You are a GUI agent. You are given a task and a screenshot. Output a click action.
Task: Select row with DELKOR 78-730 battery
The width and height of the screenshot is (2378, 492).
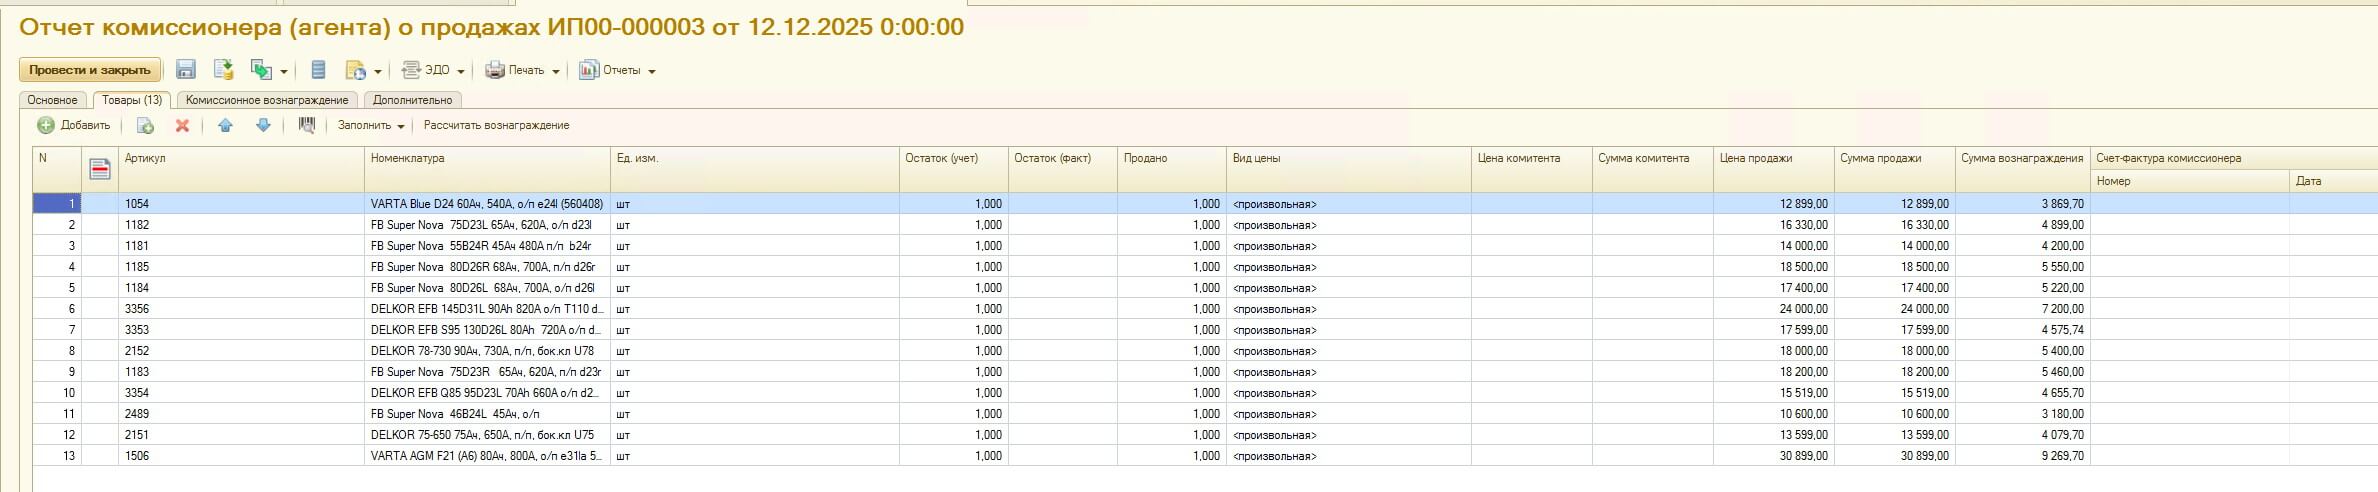[482, 351]
